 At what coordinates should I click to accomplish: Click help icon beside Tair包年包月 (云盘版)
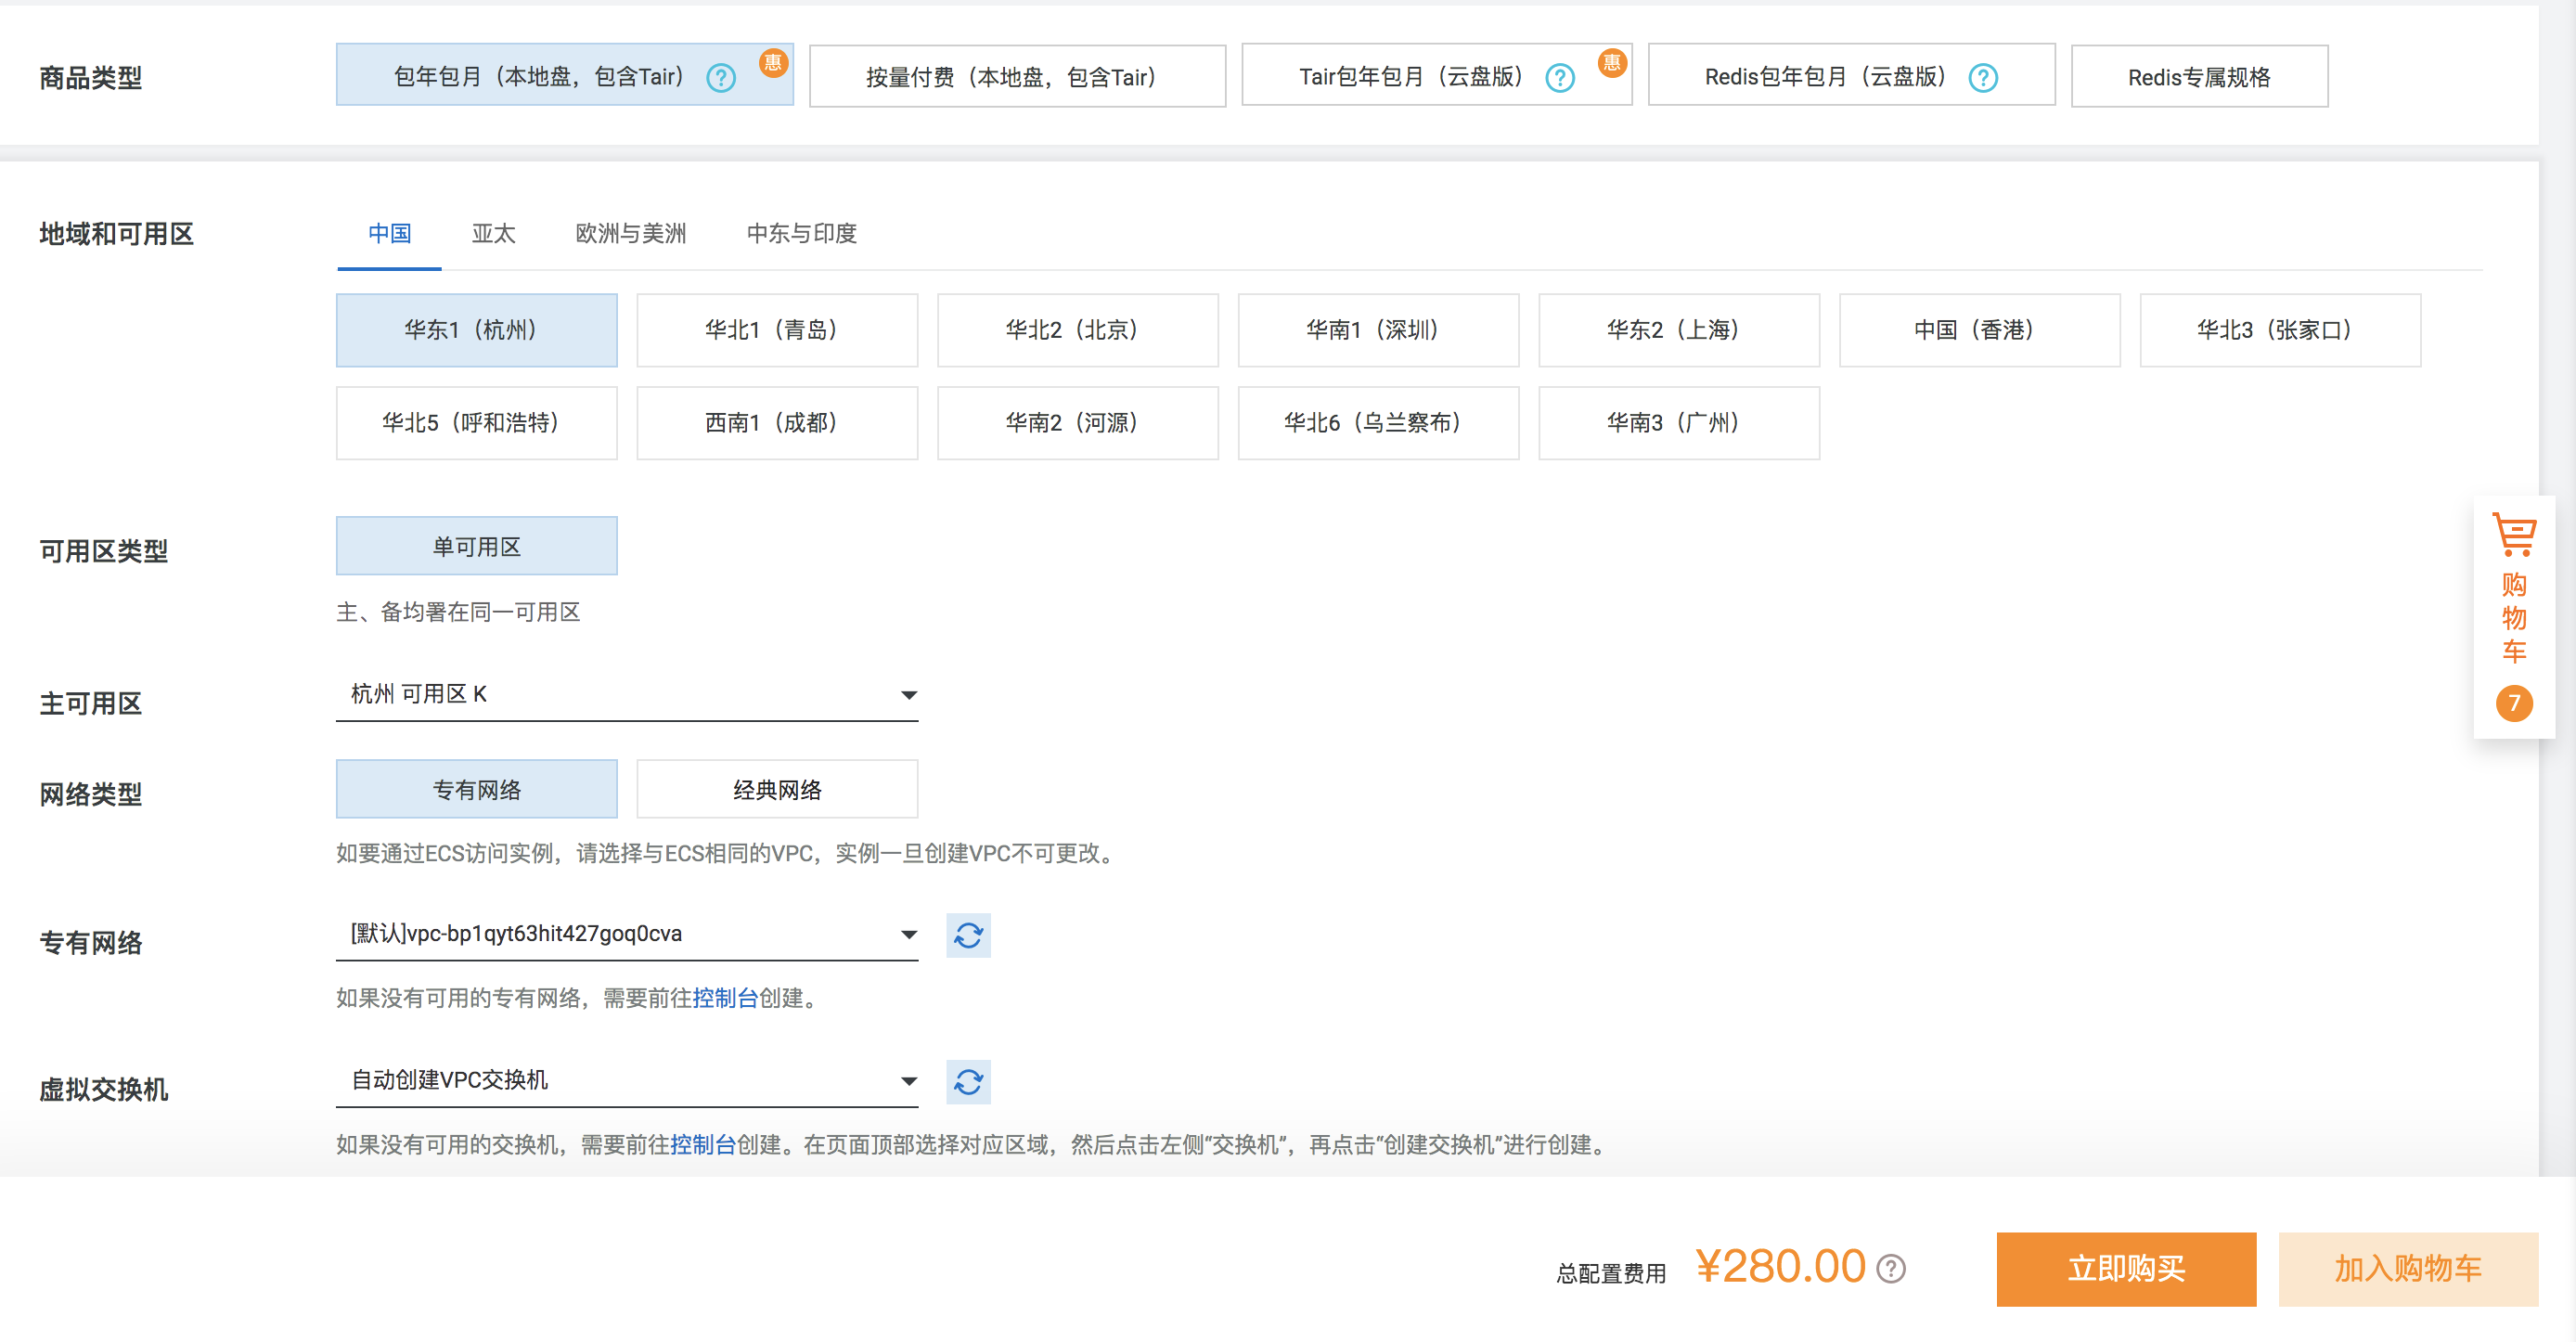(1559, 77)
